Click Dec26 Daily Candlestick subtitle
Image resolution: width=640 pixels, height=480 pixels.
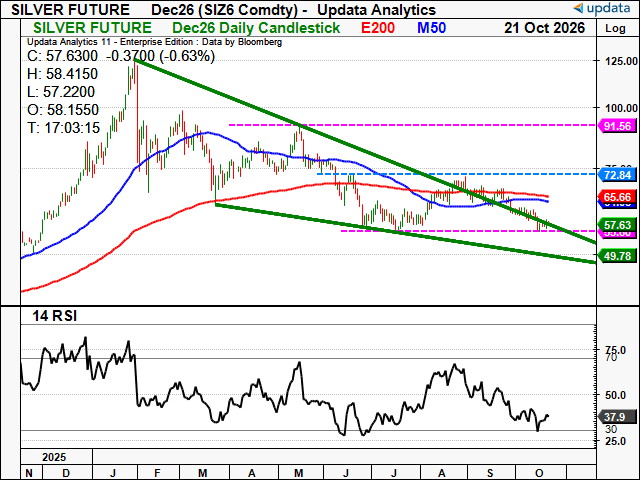coord(256,28)
